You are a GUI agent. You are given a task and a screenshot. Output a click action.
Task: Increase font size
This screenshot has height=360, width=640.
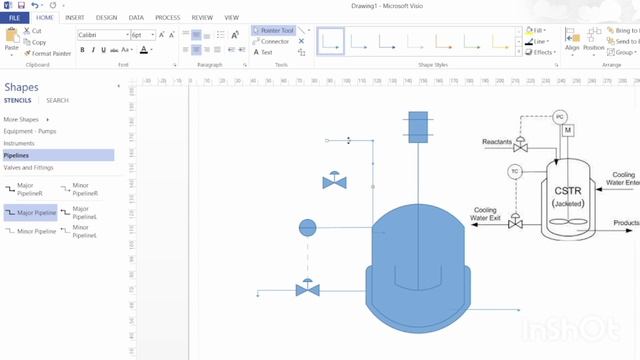162,35
